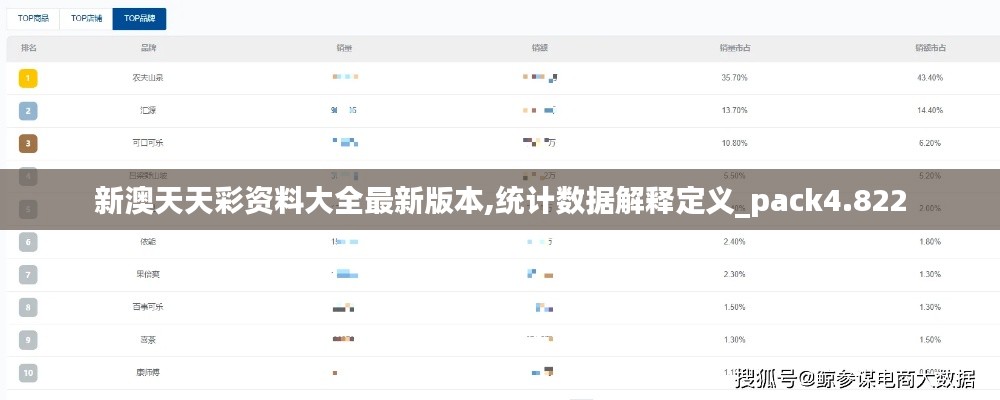Select brand 农夫山泉 in rank 1 row
The image size is (1000, 400).
coord(148,78)
